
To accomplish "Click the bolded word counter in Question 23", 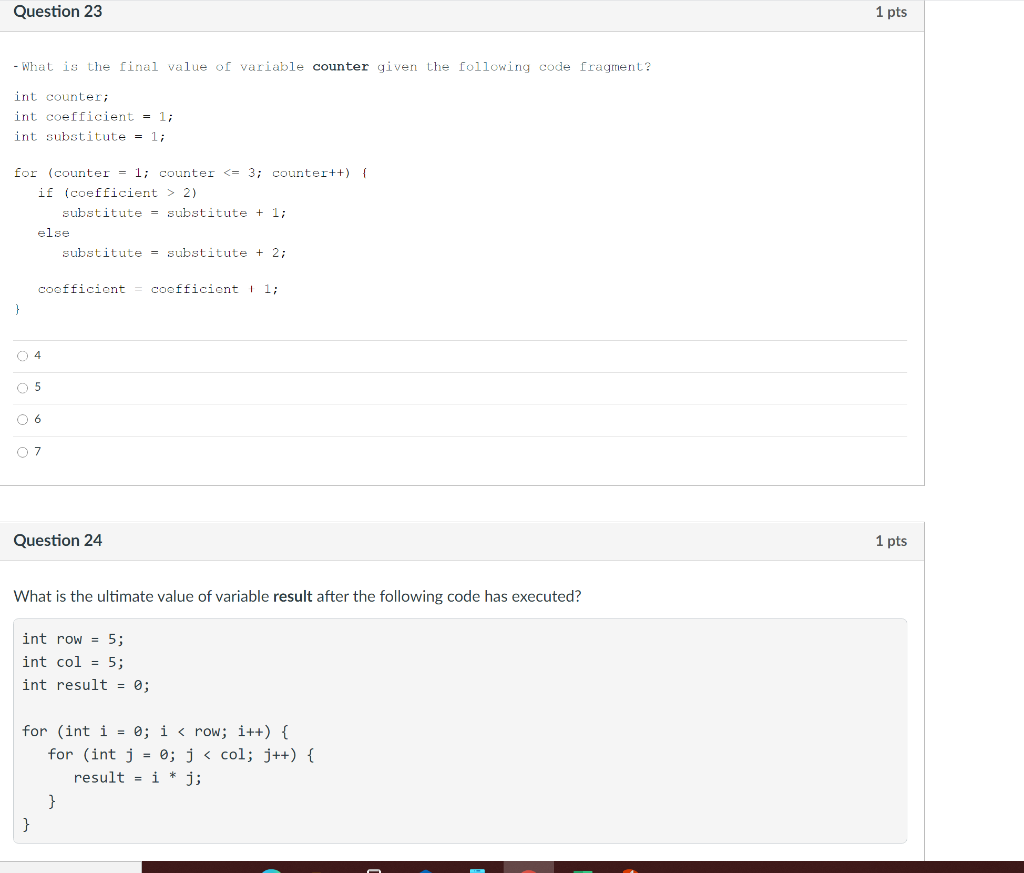I will [x=340, y=66].
